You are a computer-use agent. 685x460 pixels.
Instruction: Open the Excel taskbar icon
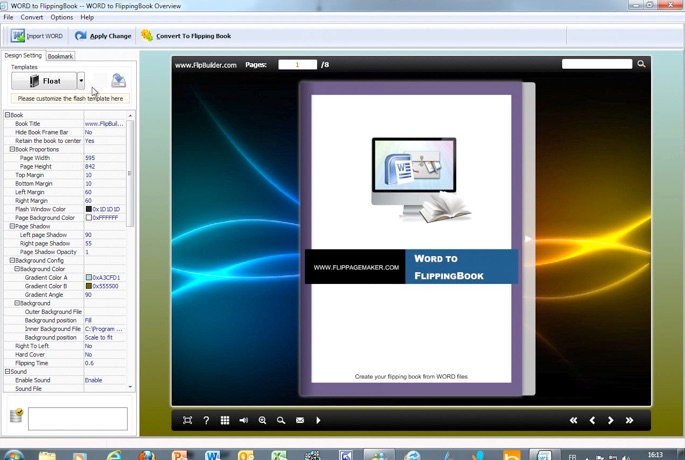pyautogui.click(x=279, y=455)
